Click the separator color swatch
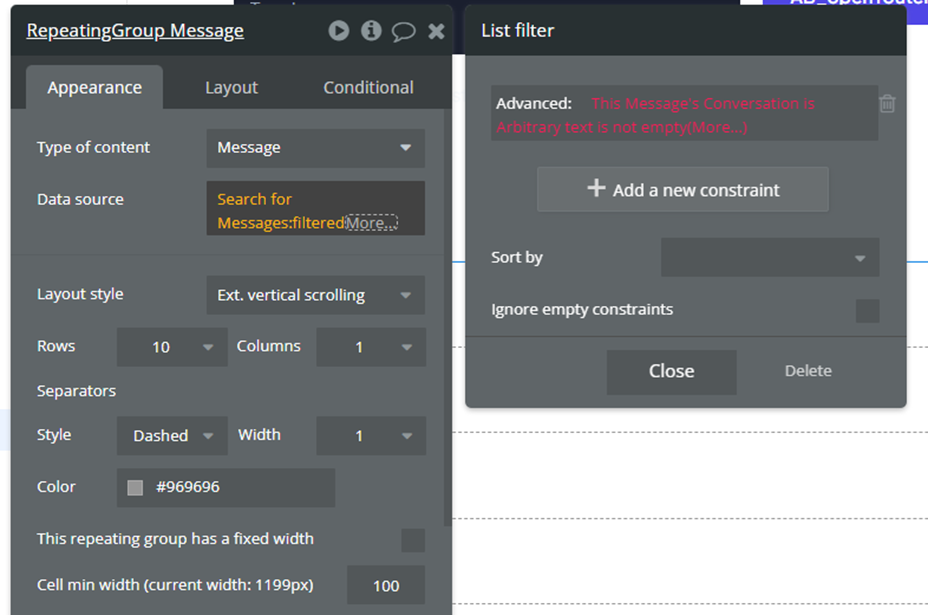928x615 pixels. point(136,488)
